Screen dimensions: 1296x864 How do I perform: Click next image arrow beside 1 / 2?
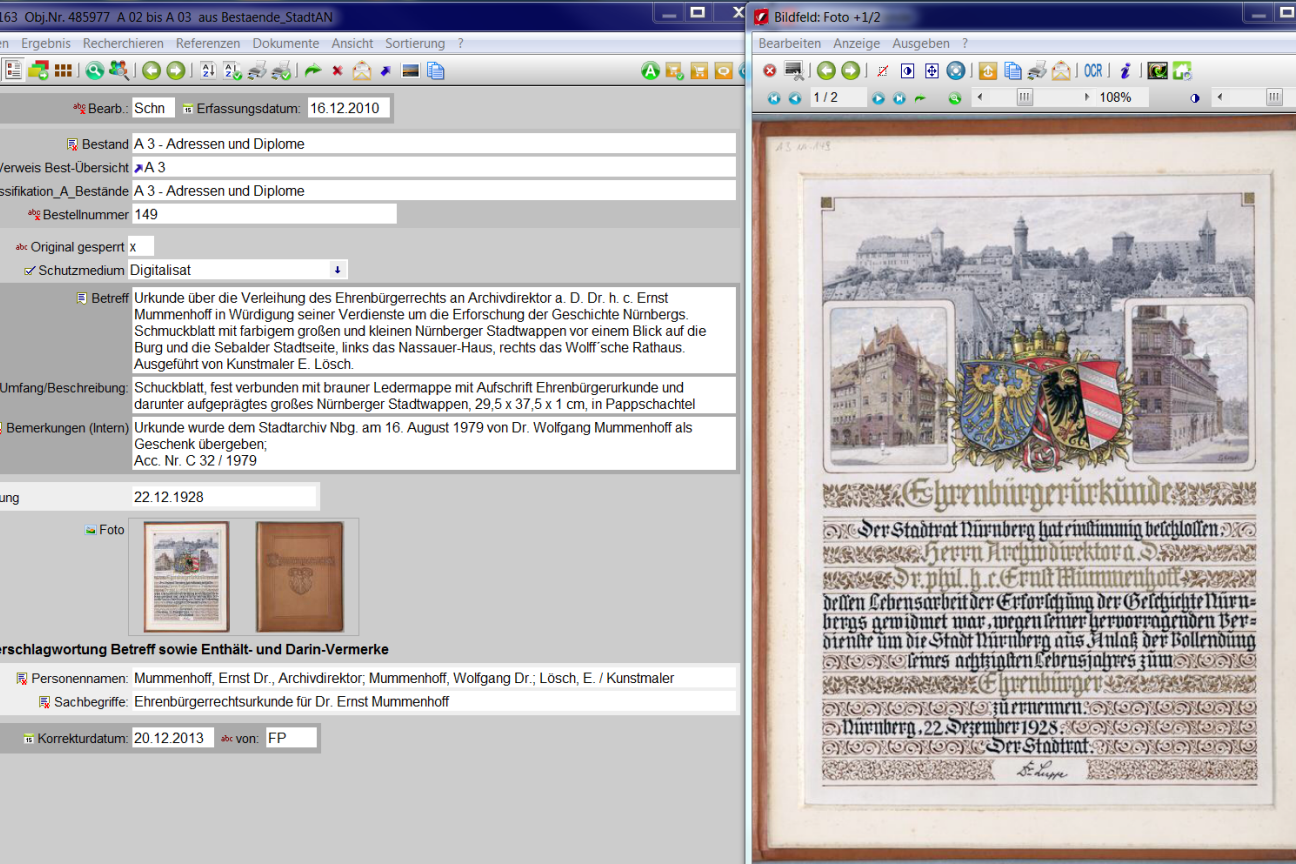pos(878,98)
